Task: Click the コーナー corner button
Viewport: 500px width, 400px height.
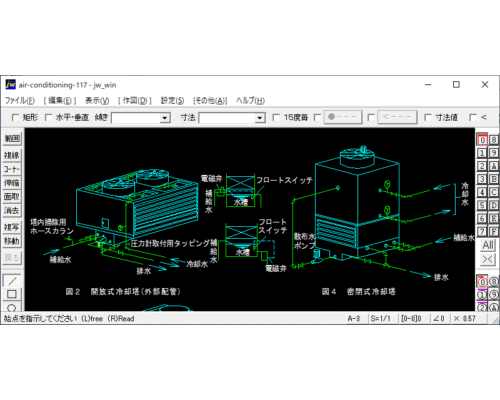Action: 12,169
